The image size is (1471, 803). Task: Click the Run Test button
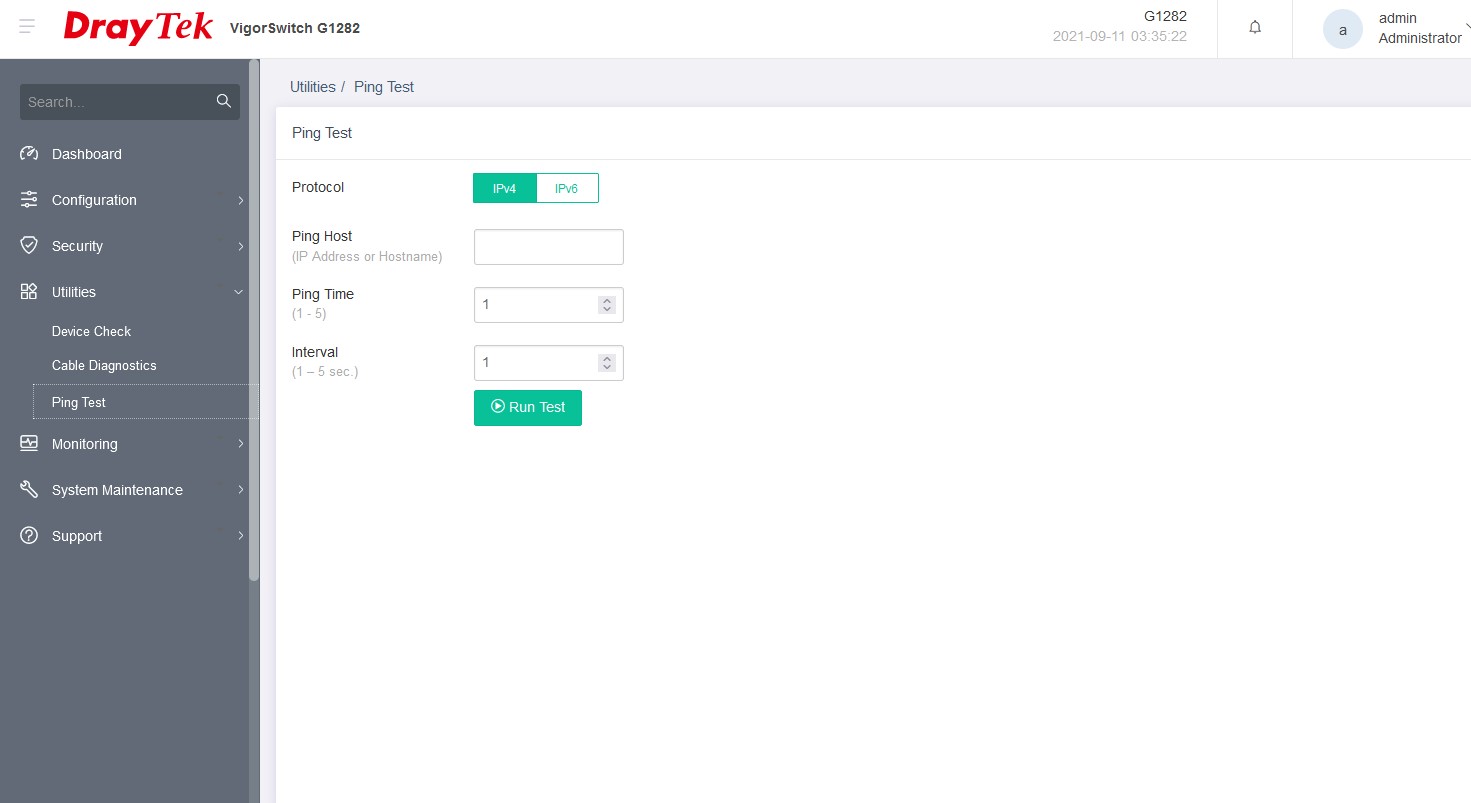(527, 407)
